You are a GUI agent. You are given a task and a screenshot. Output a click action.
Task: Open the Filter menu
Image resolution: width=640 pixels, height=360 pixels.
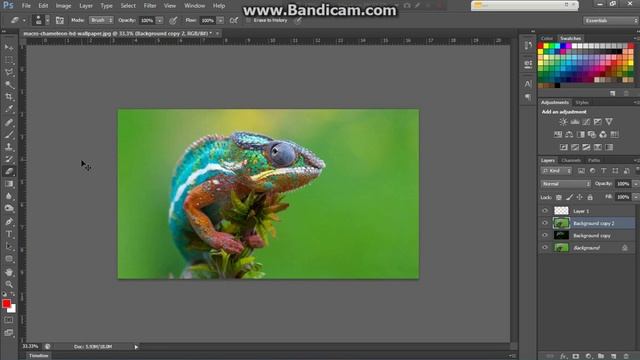tap(150, 6)
